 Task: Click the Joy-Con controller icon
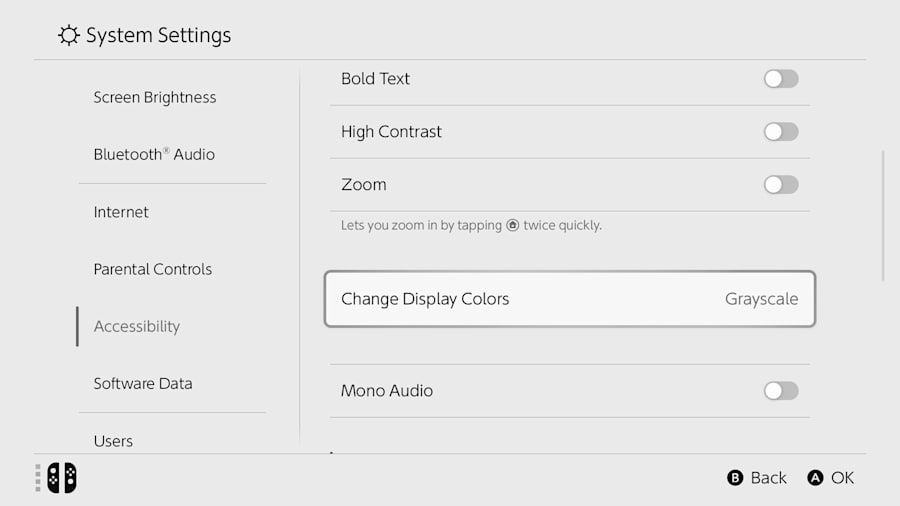[61, 478]
